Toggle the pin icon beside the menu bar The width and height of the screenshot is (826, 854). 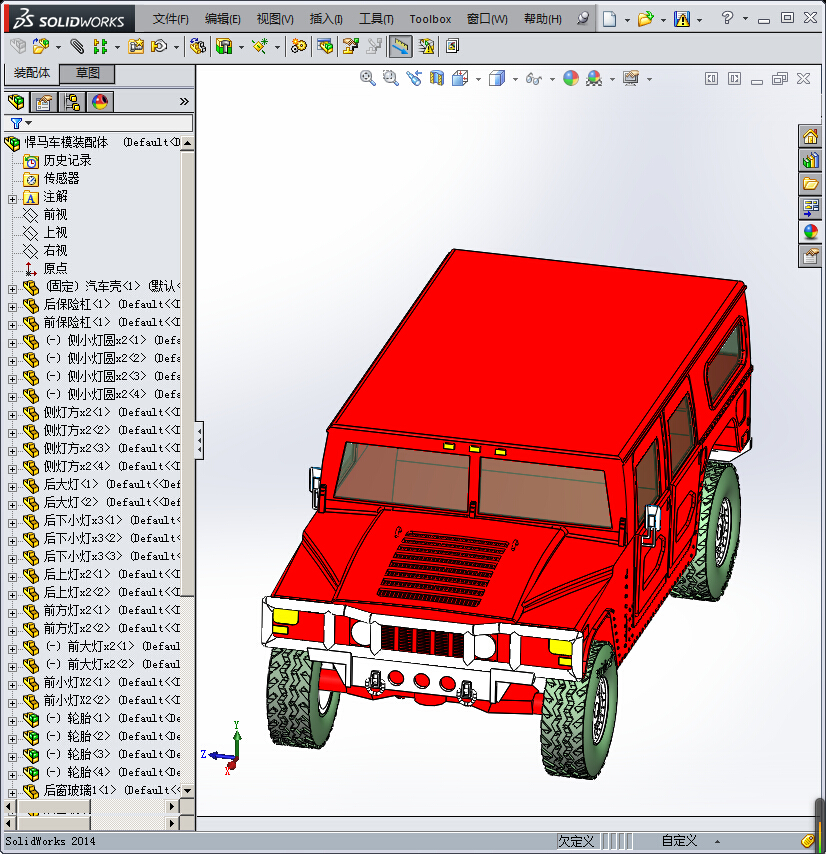pyautogui.click(x=583, y=19)
